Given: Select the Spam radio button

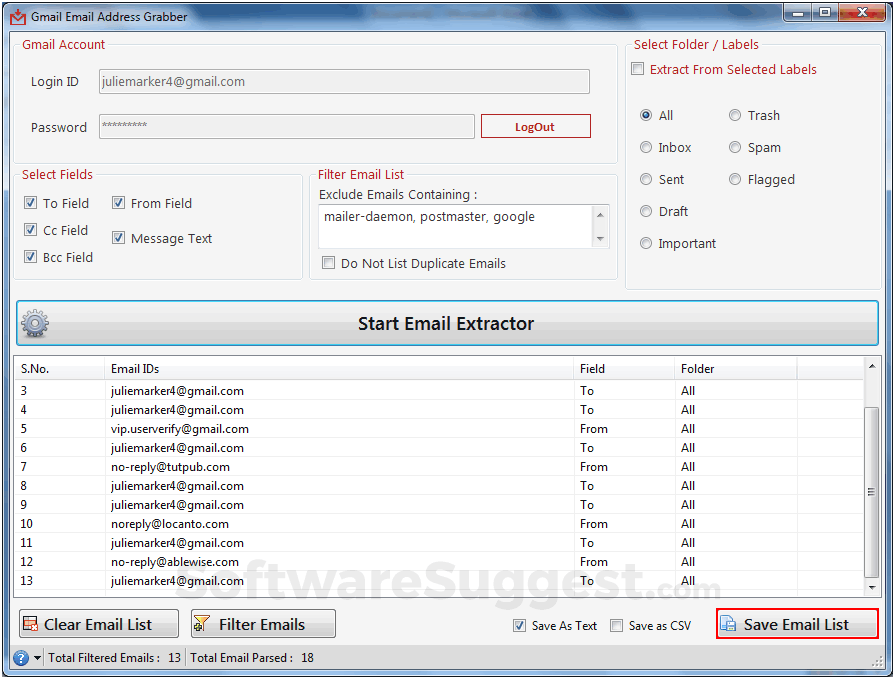Looking at the screenshot, I should coord(735,147).
